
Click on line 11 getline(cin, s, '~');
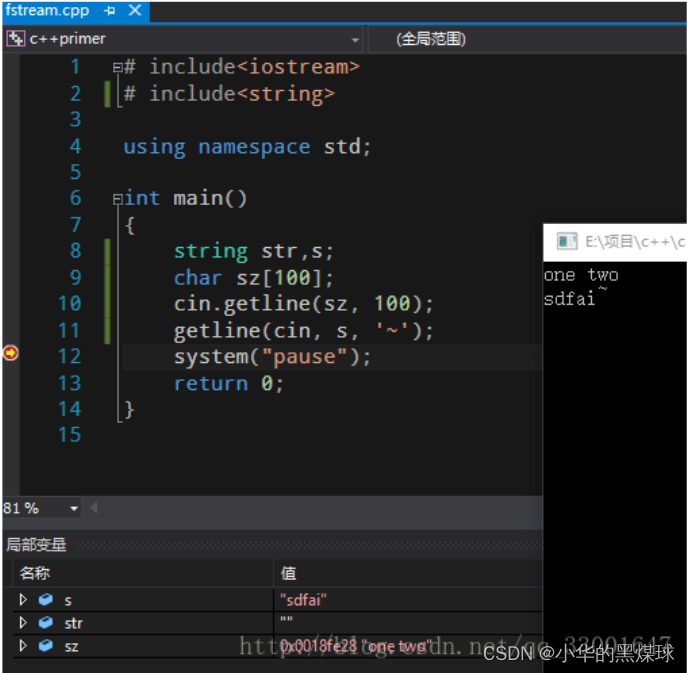click(x=304, y=331)
